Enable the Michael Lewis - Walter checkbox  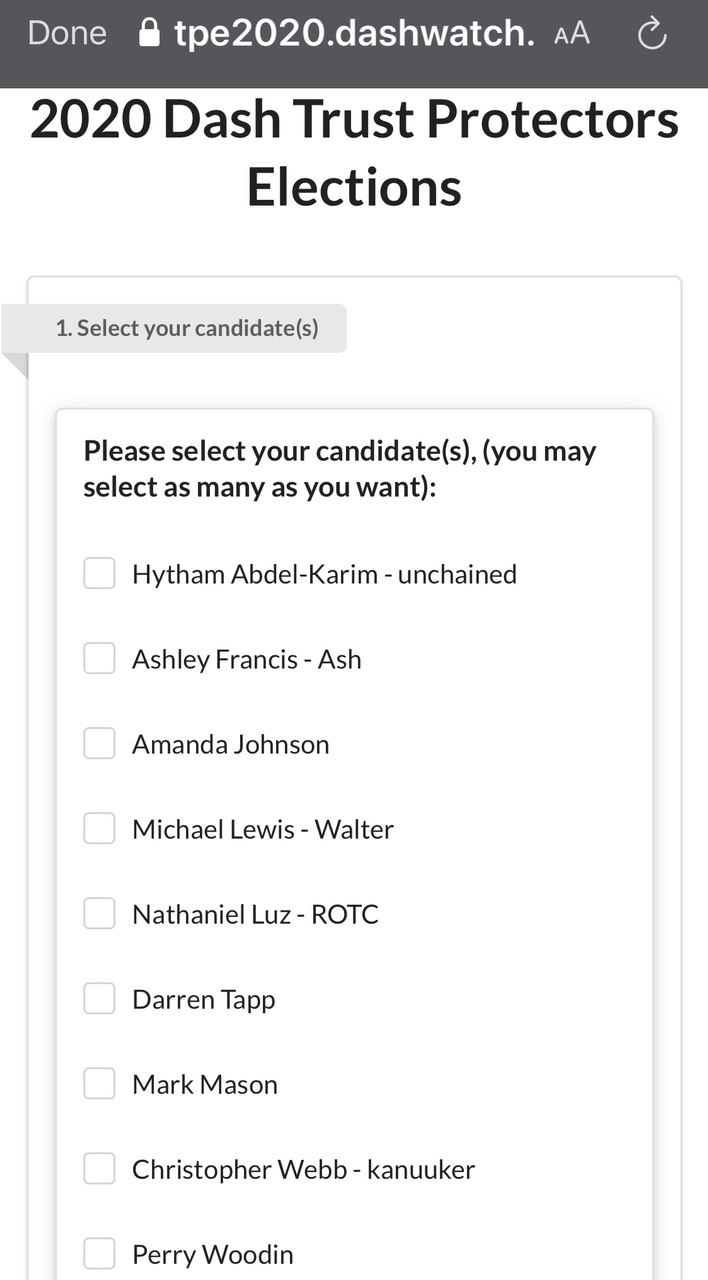point(99,829)
